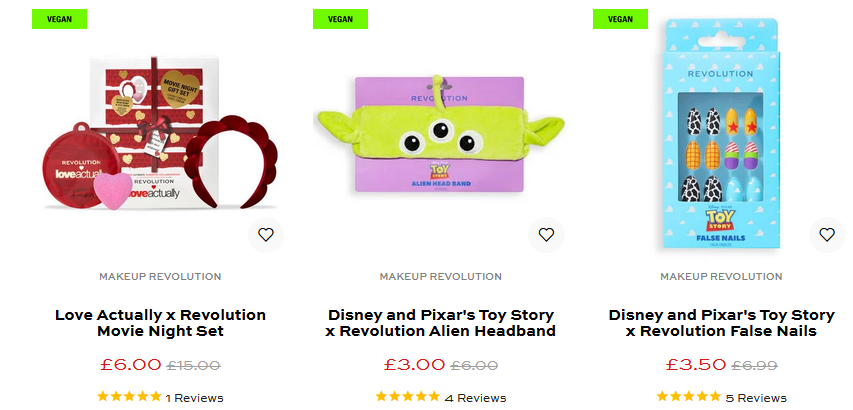Add Love Actually Movie Night Set to wishlist
This screenshot has height=410, width=853.
coord(265,235)
